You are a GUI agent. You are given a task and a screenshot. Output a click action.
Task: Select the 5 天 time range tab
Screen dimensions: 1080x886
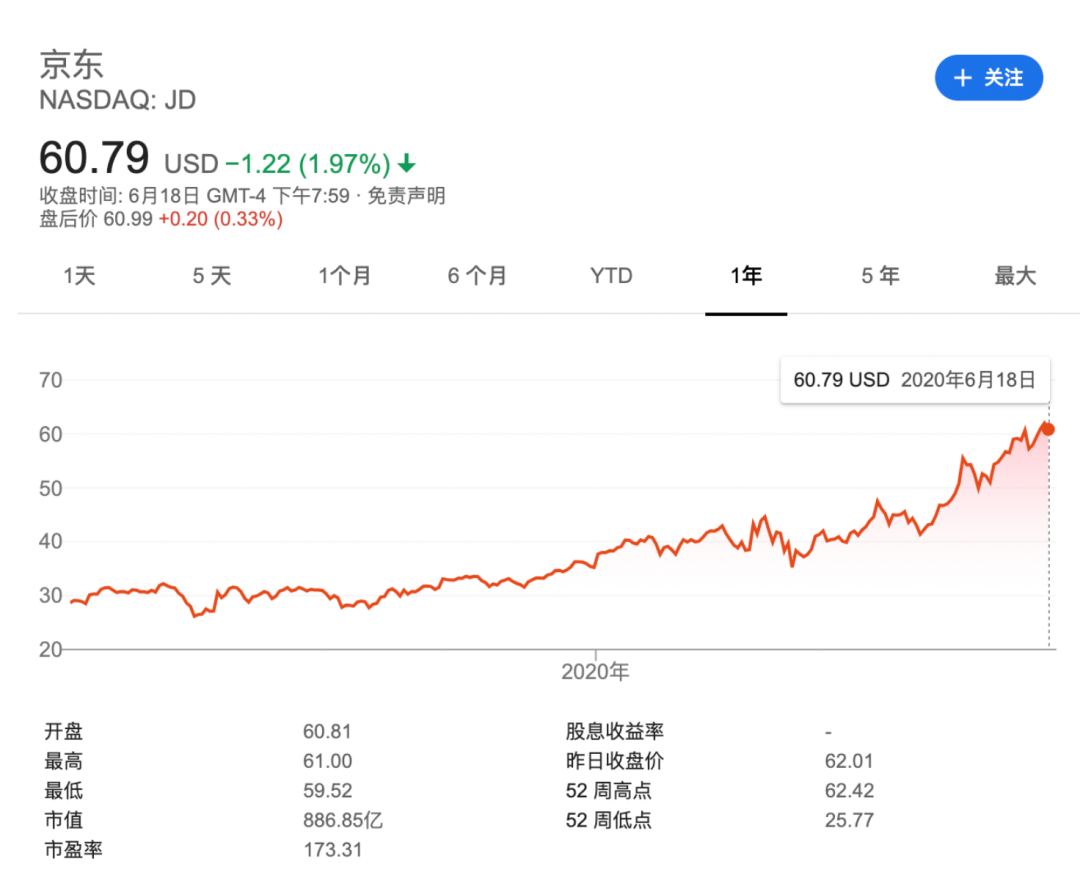pos(211,276)
